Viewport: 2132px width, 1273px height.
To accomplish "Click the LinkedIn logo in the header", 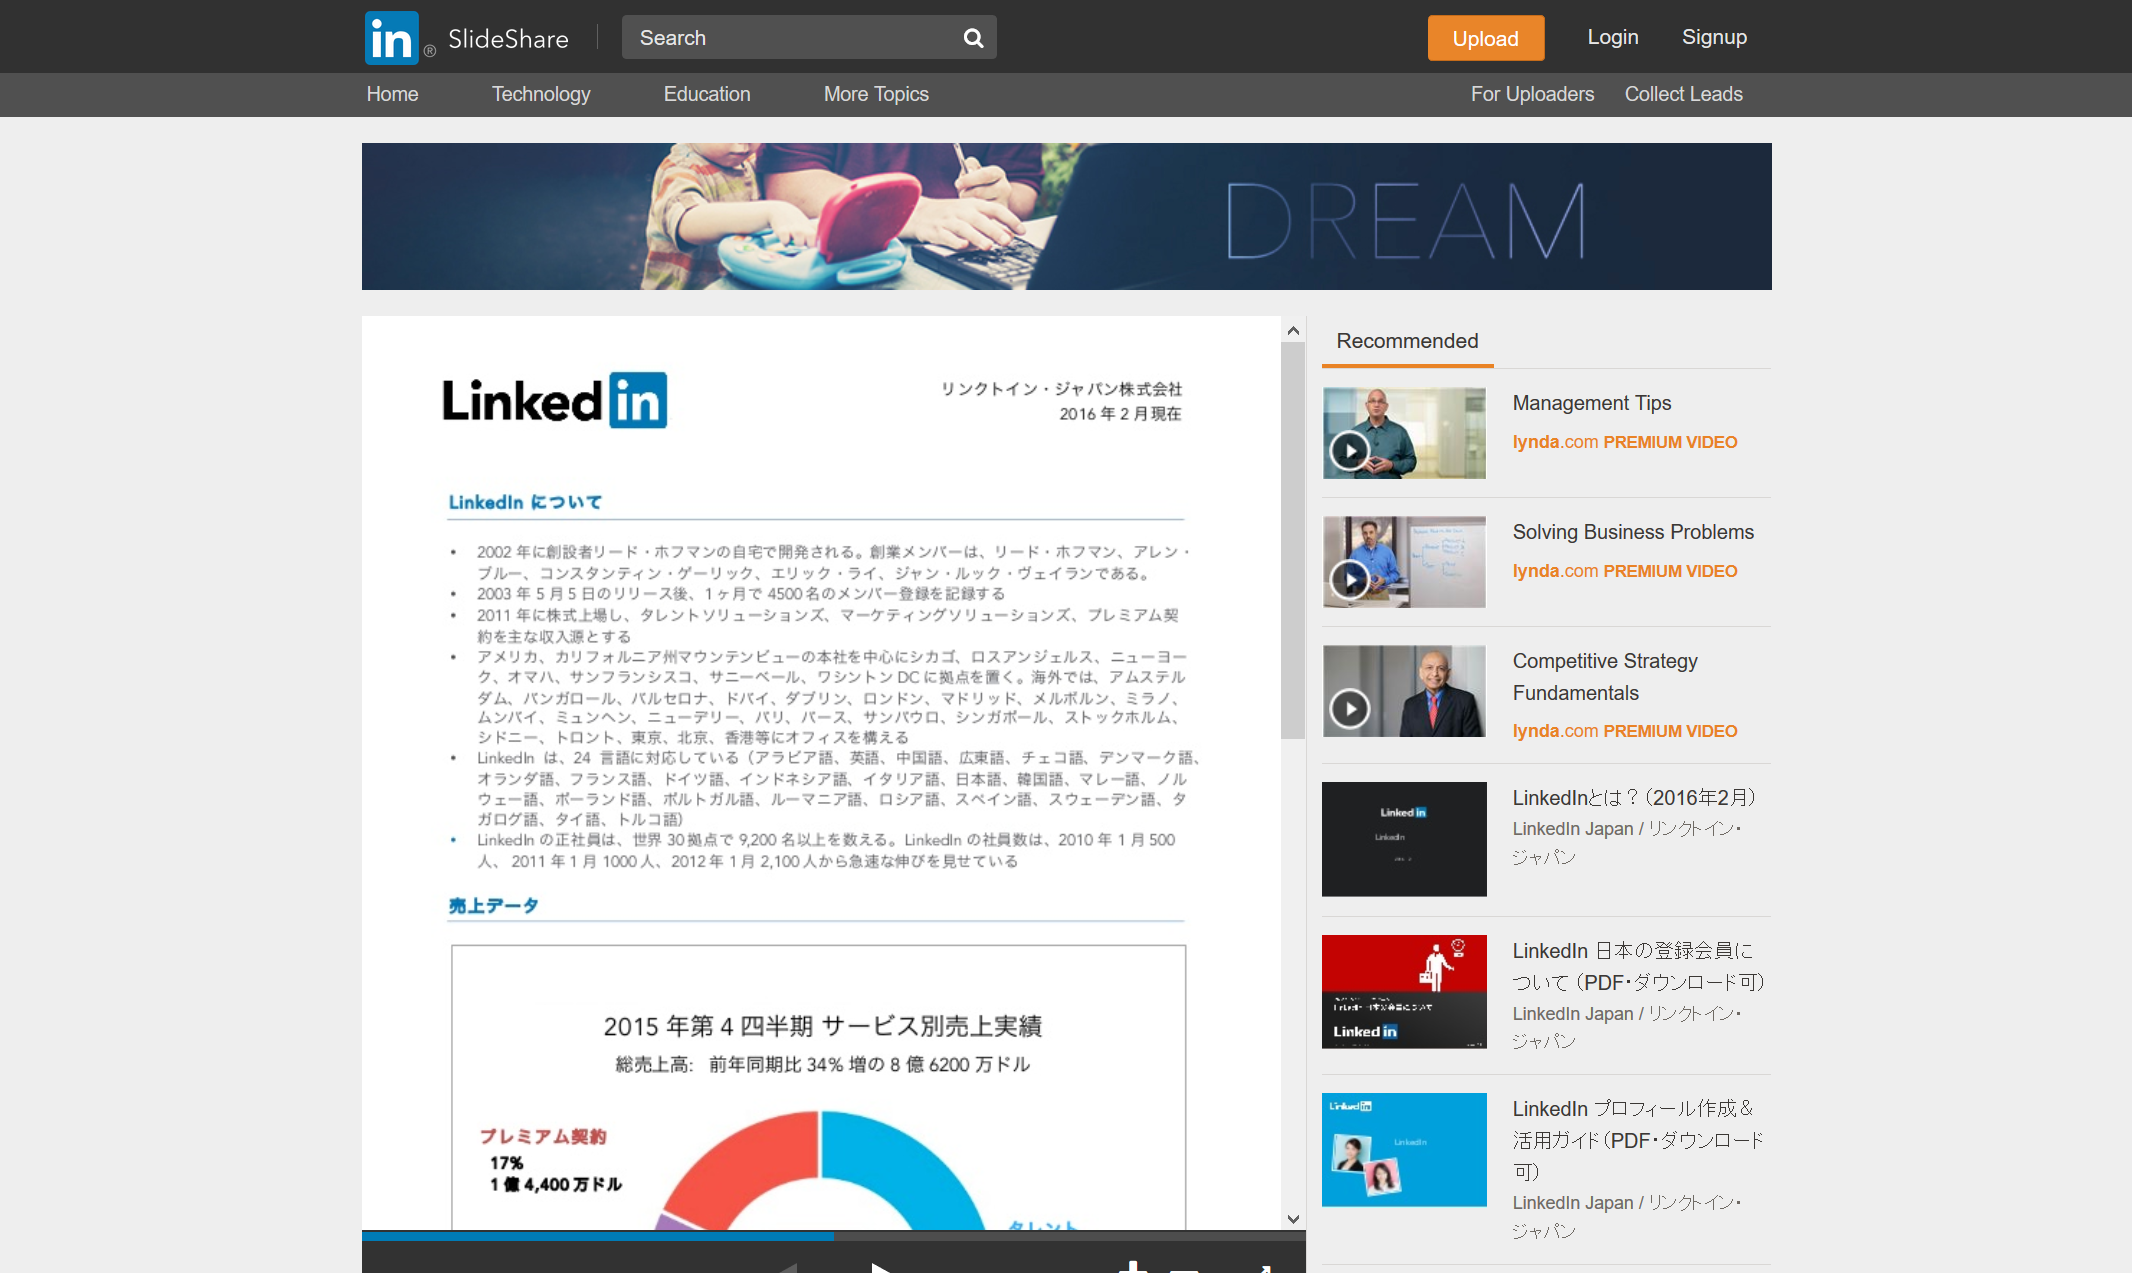I will coord(392,38).
